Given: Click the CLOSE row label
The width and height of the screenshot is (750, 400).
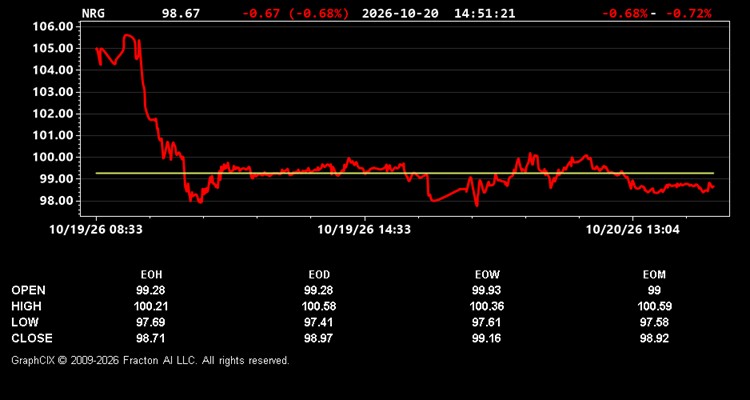Looking at the screenshot, I should (x=32, y=338).
